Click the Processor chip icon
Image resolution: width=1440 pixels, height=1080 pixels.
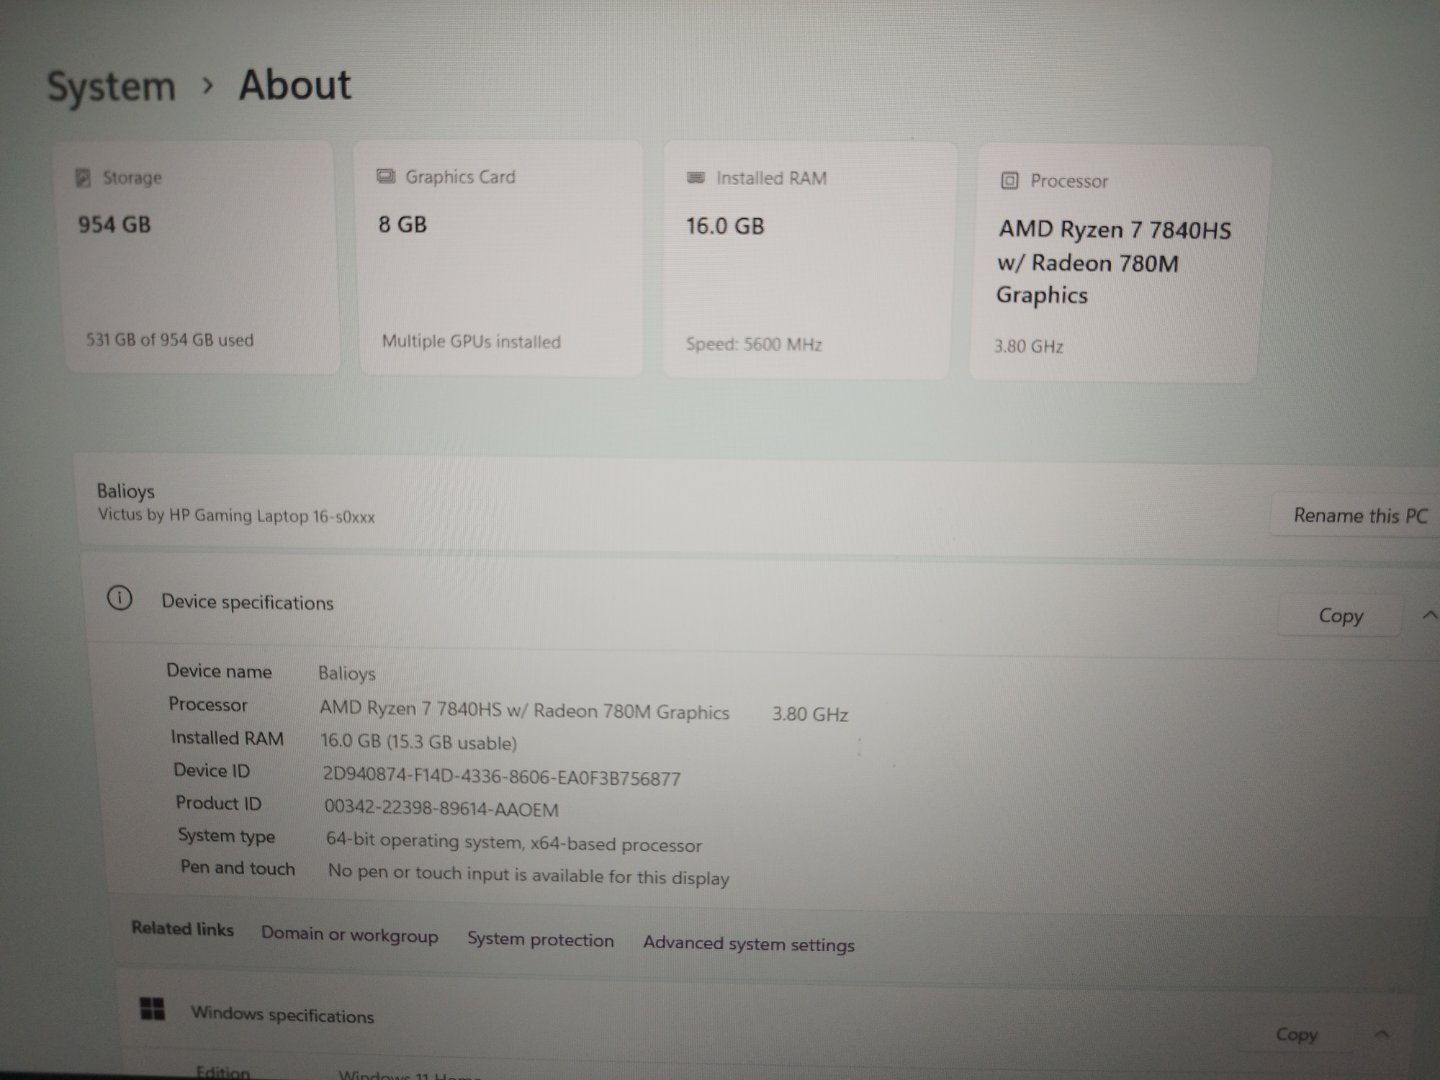[x=1009, y=181]
